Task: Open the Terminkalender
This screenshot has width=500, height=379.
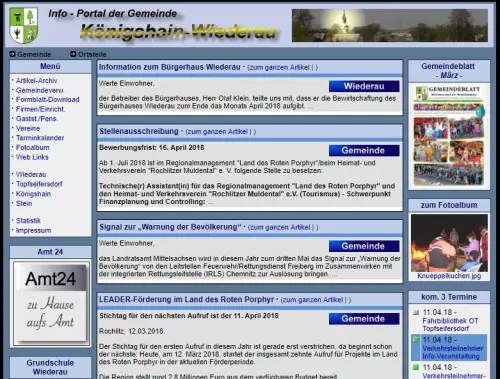Action: click(x=40, y=138)
